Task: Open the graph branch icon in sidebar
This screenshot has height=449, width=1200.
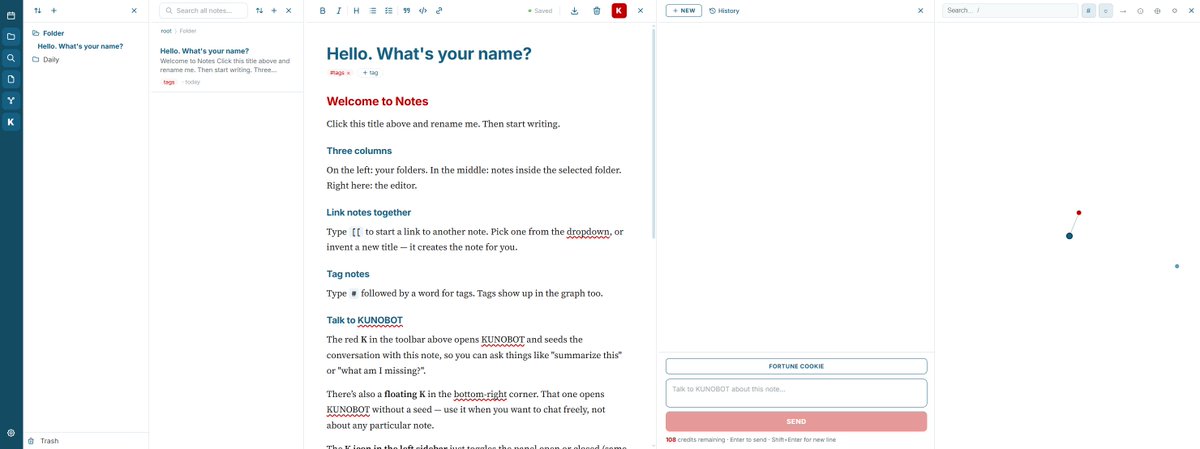Action: (x=11, y=100)
